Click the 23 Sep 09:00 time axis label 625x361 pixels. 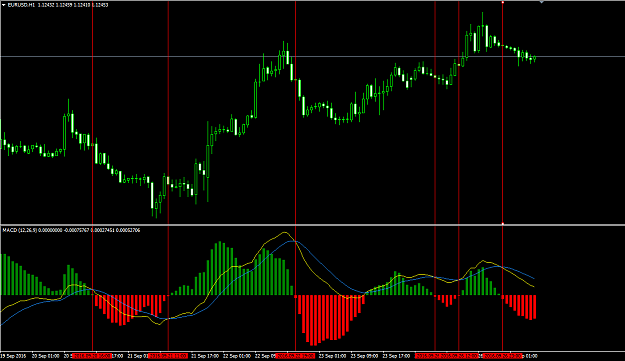(x=364, y=356)
